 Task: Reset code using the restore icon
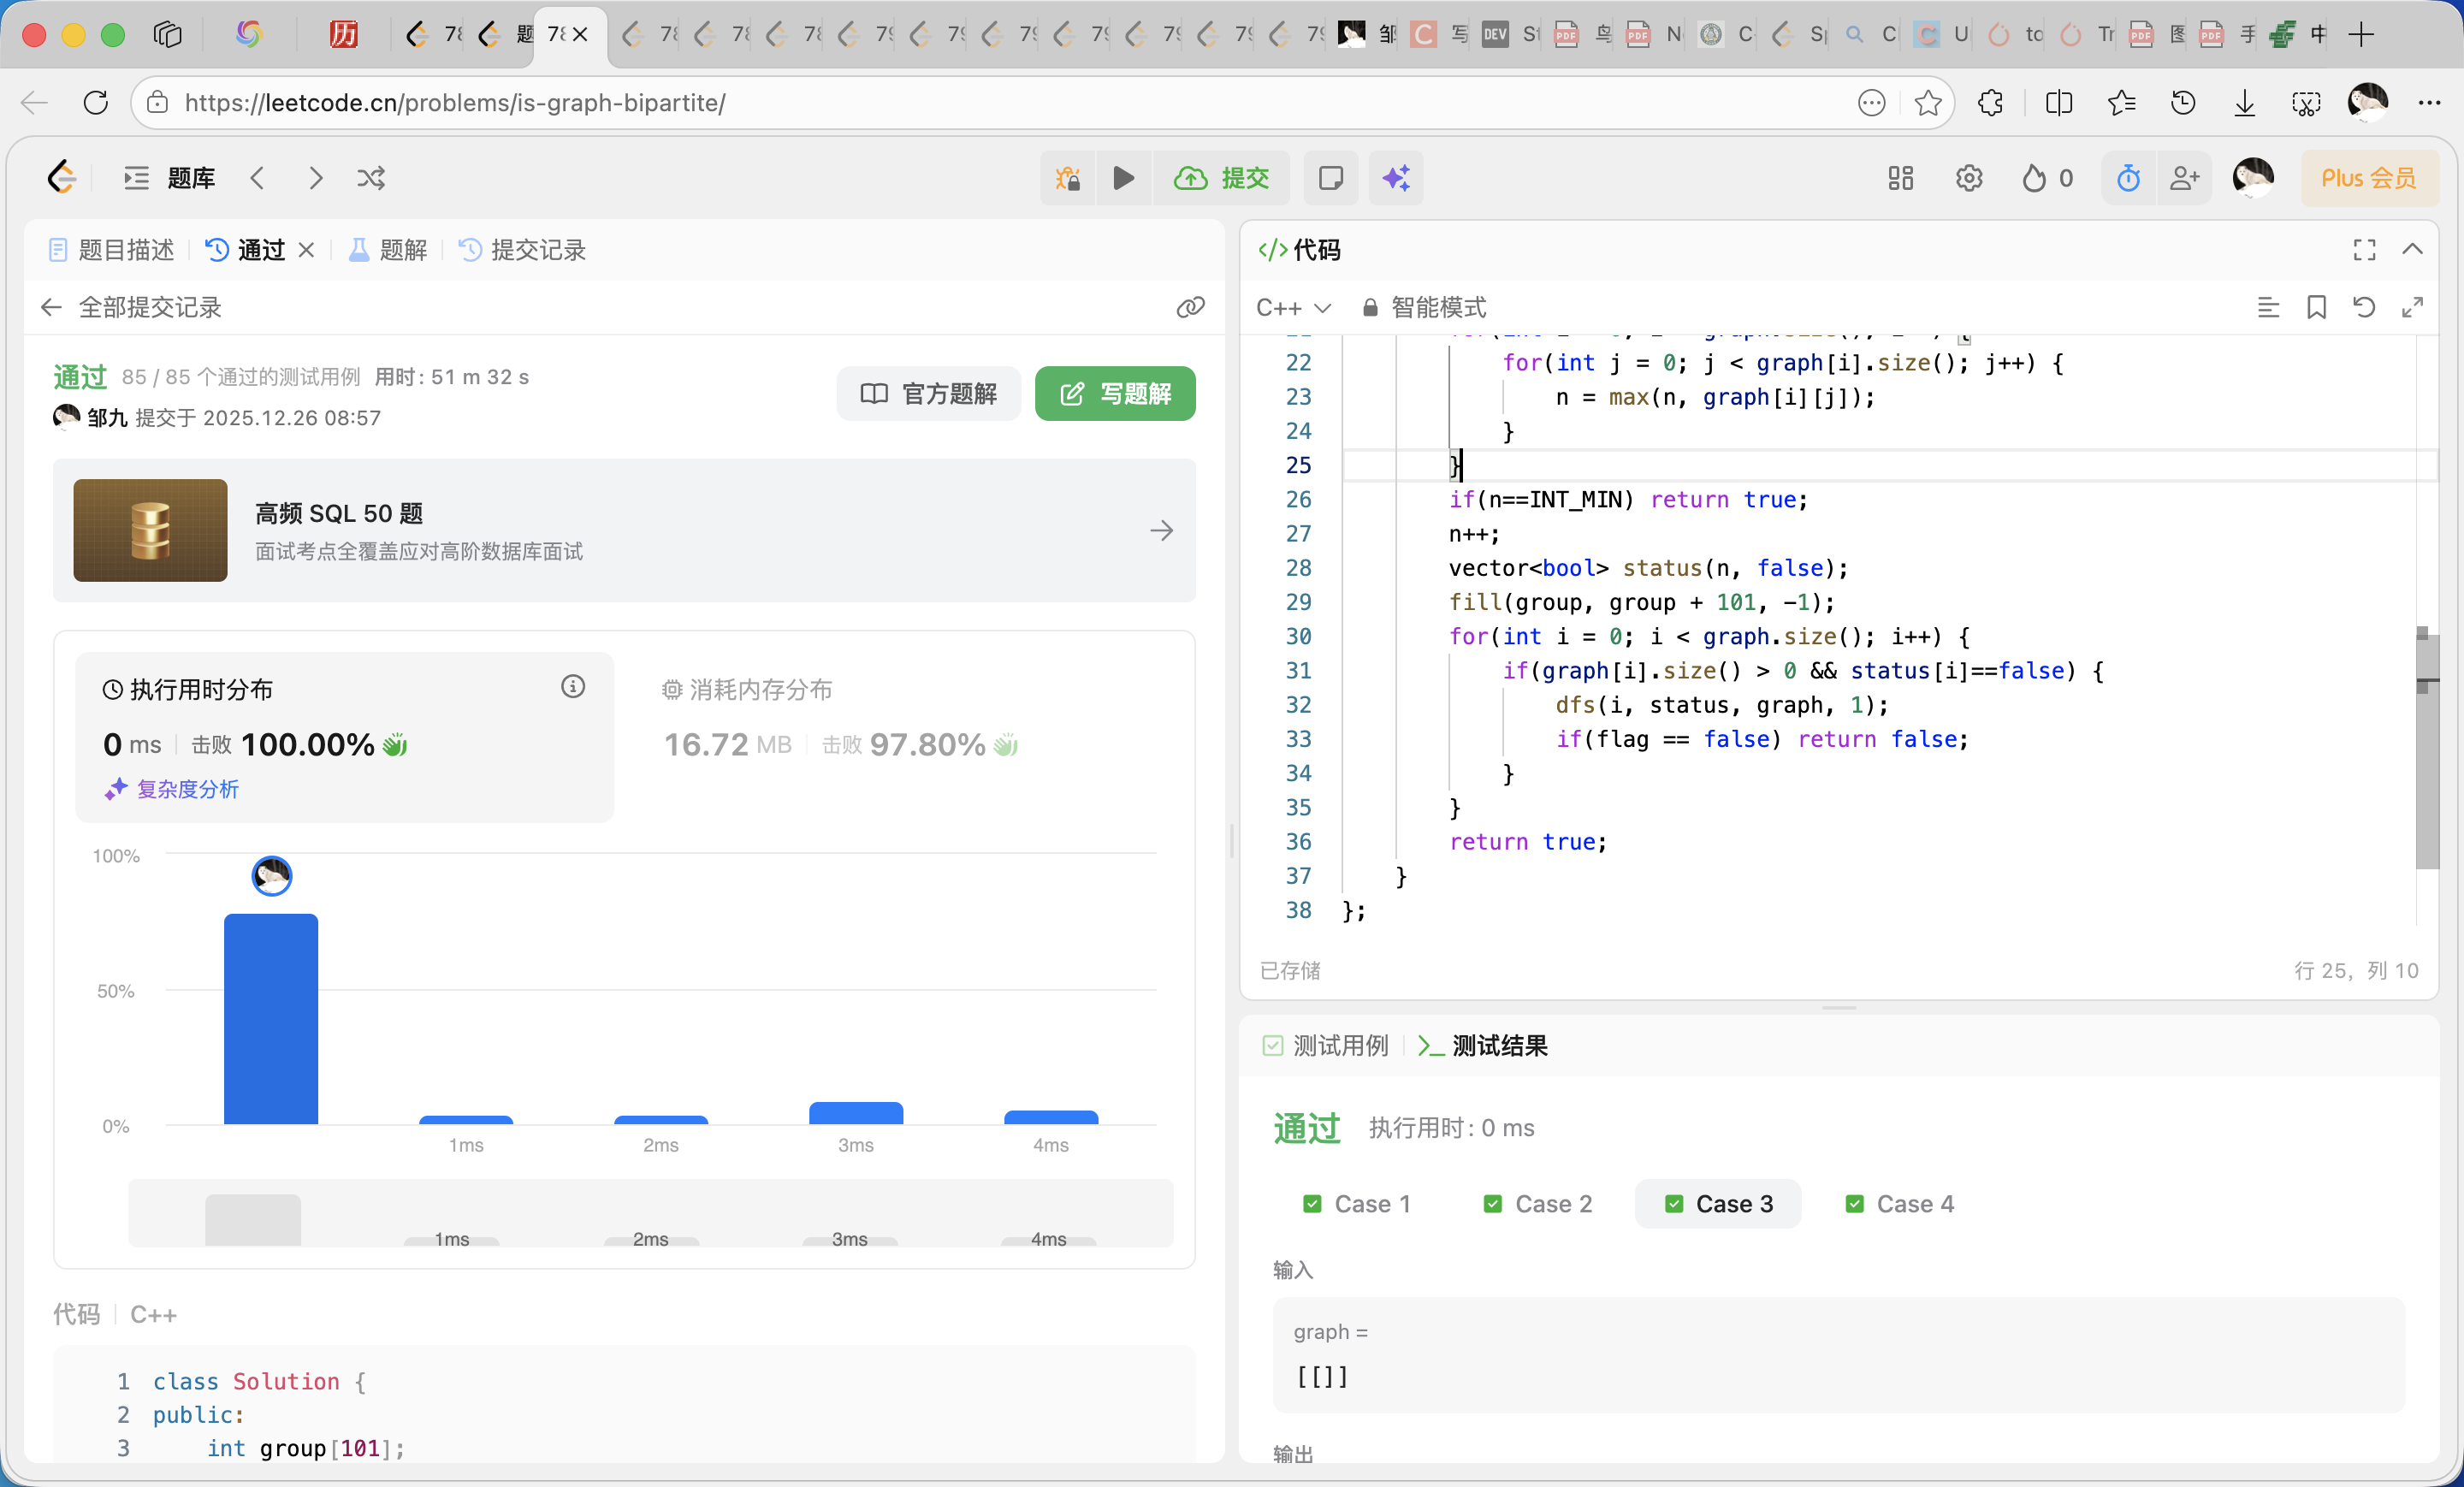coord(2364,307)
